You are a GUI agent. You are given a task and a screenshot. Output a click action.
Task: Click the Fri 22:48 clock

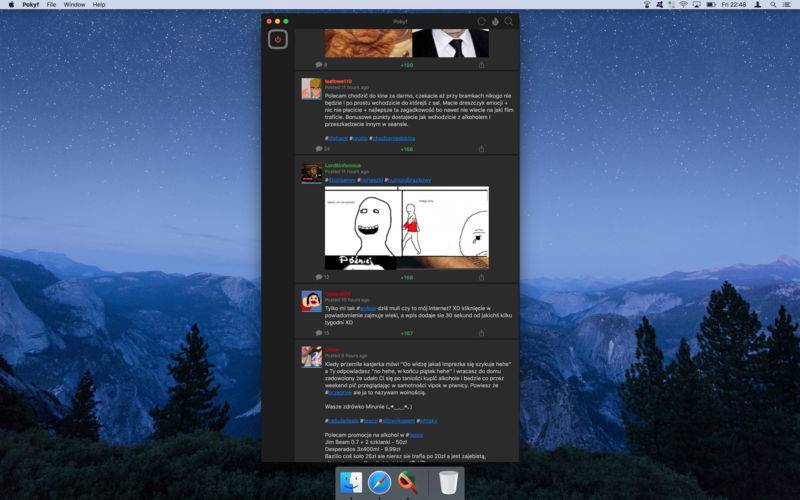point(734,5)
